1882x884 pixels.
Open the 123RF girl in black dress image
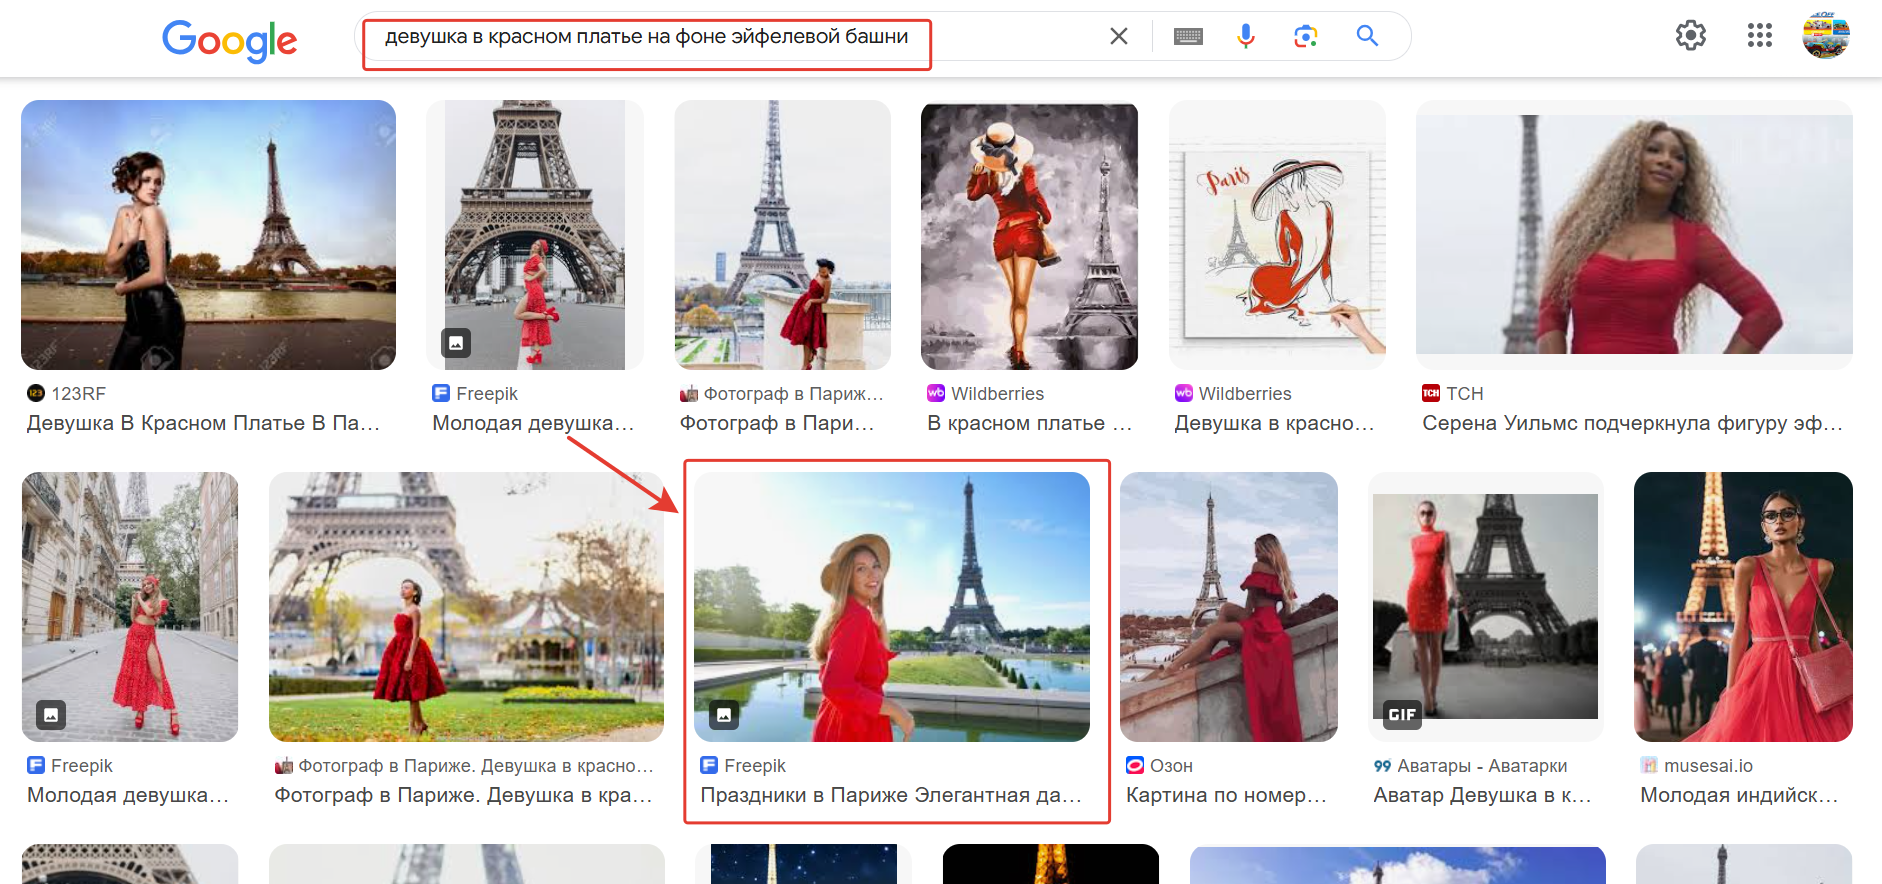(208, 235)
